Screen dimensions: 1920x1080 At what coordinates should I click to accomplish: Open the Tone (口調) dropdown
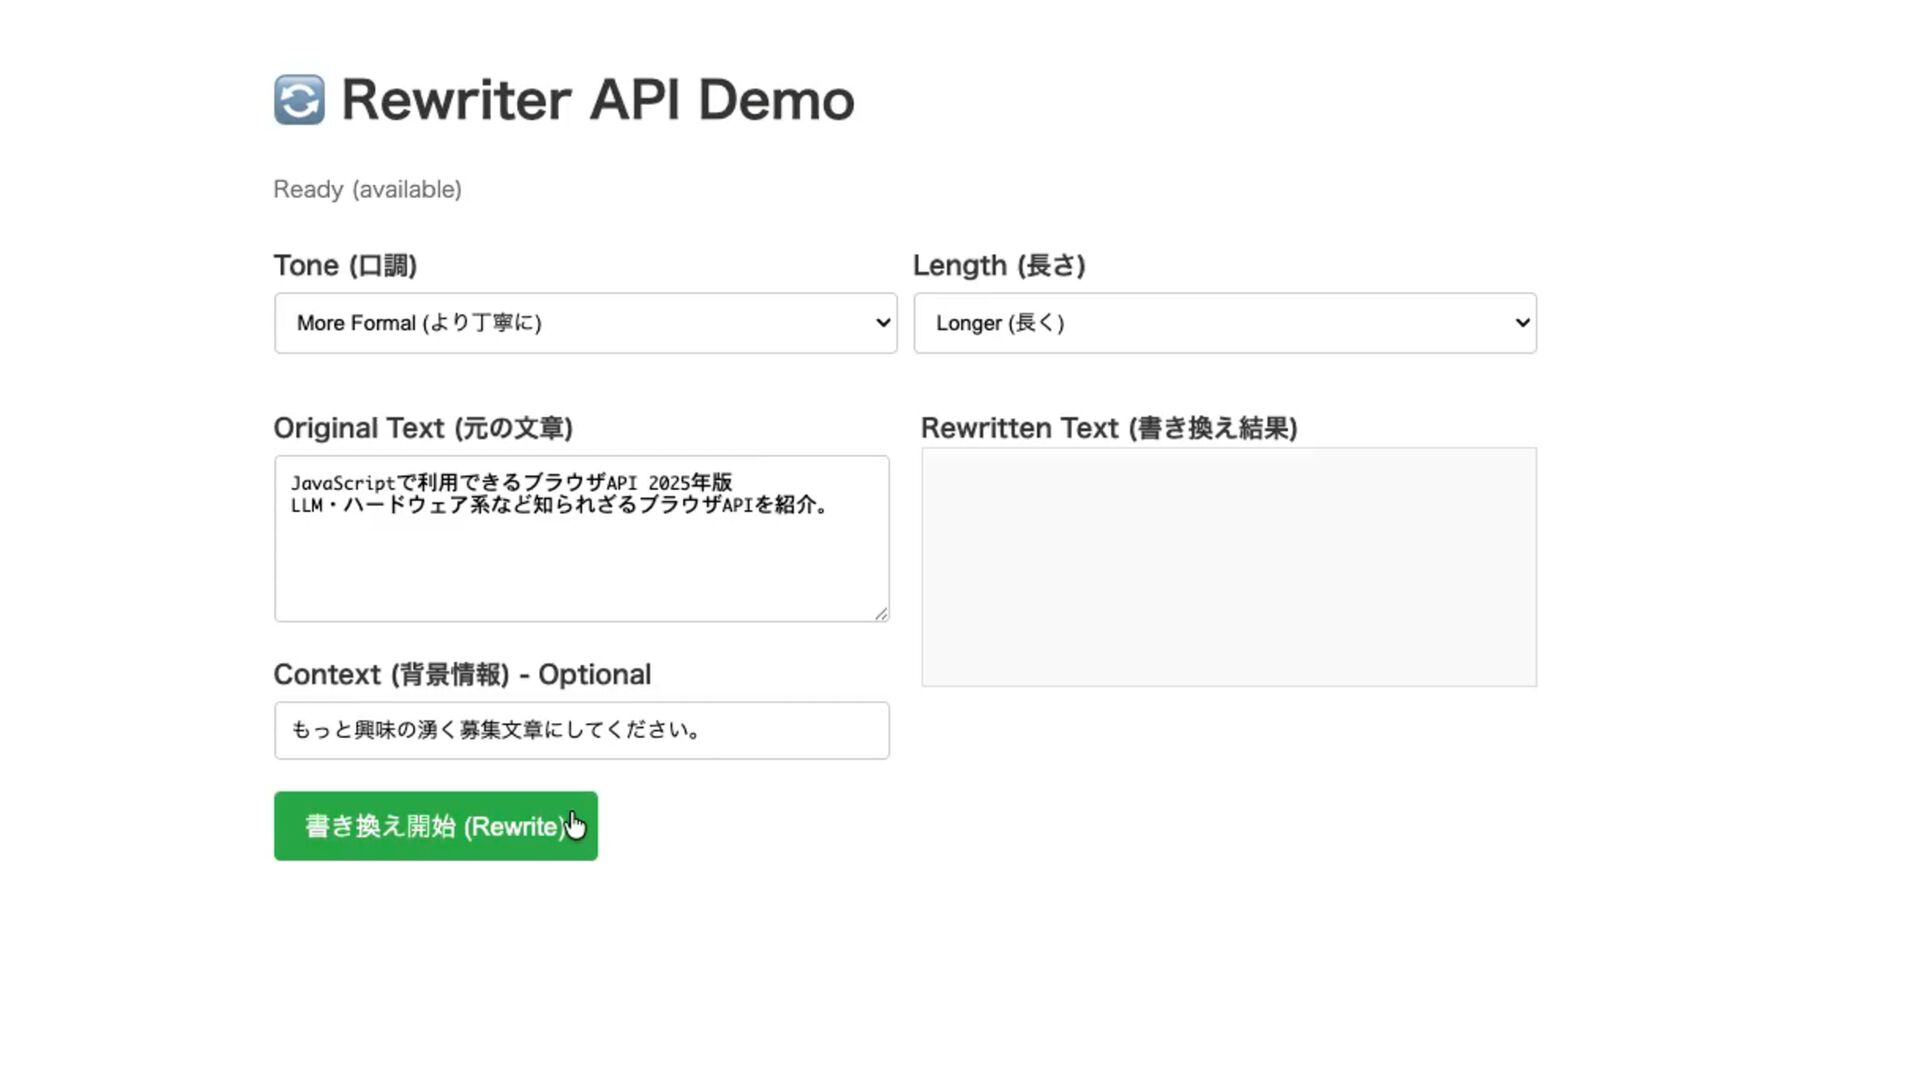[585, 323]
